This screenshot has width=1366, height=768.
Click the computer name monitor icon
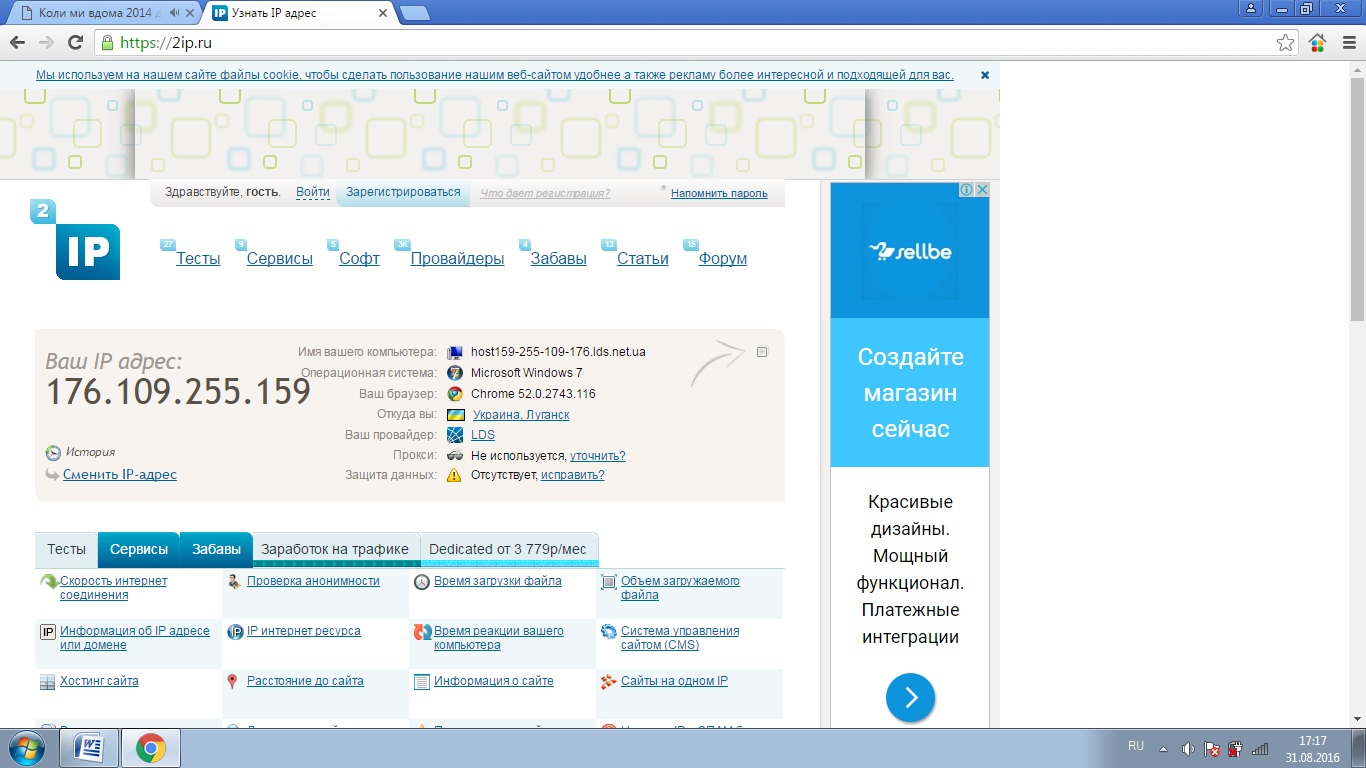(455, 352)
